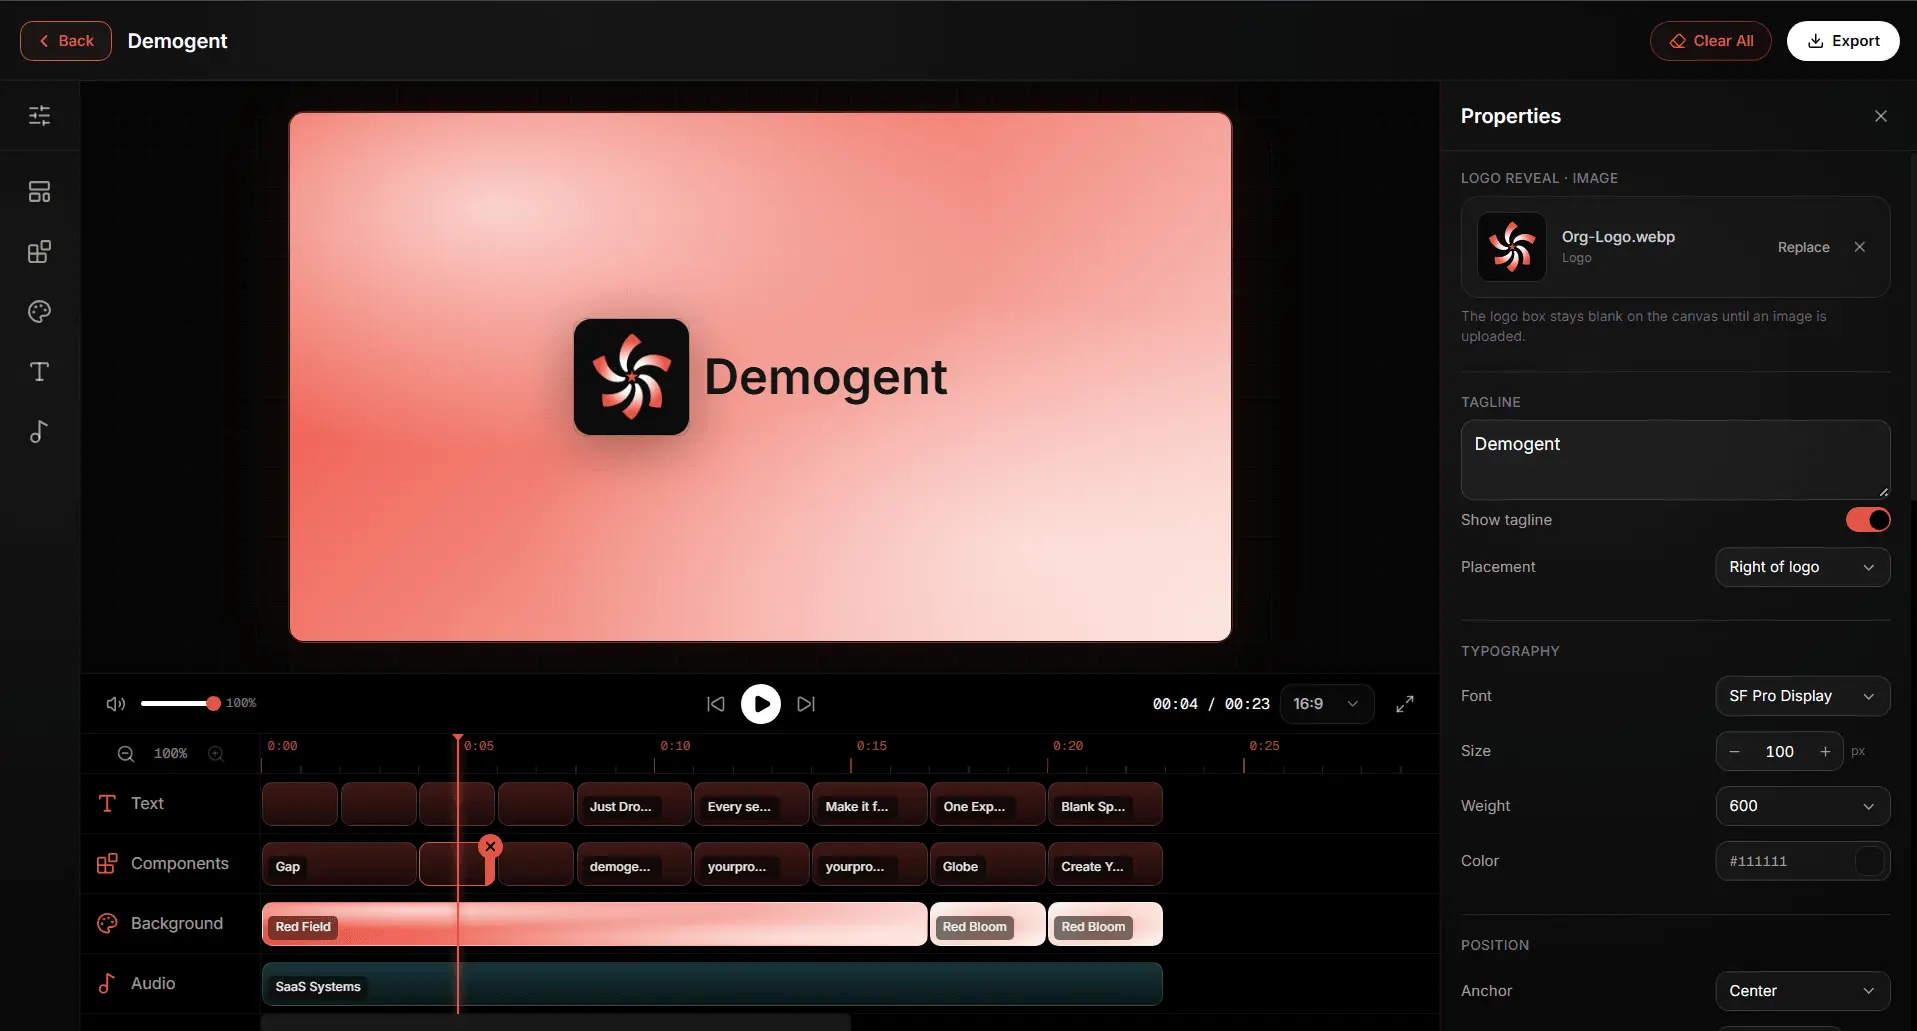Open the background palette panel in sidebar
The image size is (1917, 1031).
click(39, 312)
